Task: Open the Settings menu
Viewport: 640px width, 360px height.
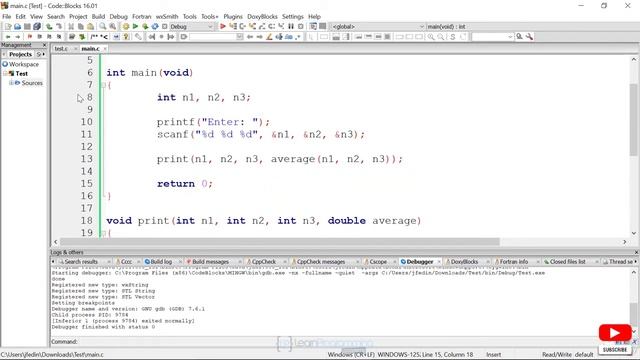Action: (293, 16)
